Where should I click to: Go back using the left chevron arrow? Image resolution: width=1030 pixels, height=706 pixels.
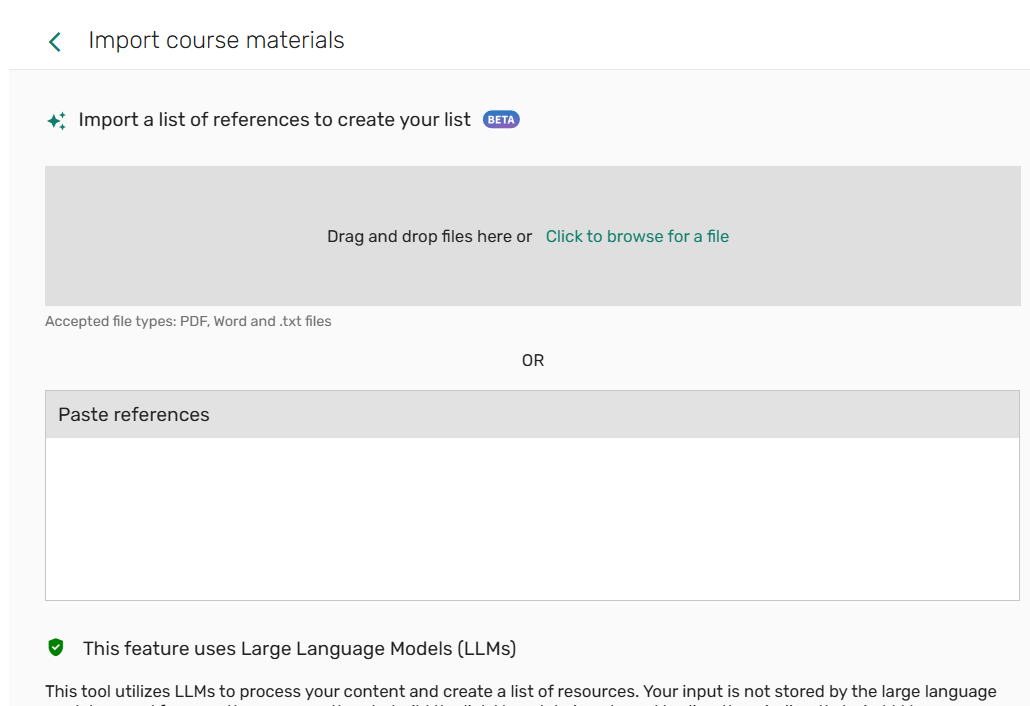tap(55, 41)
